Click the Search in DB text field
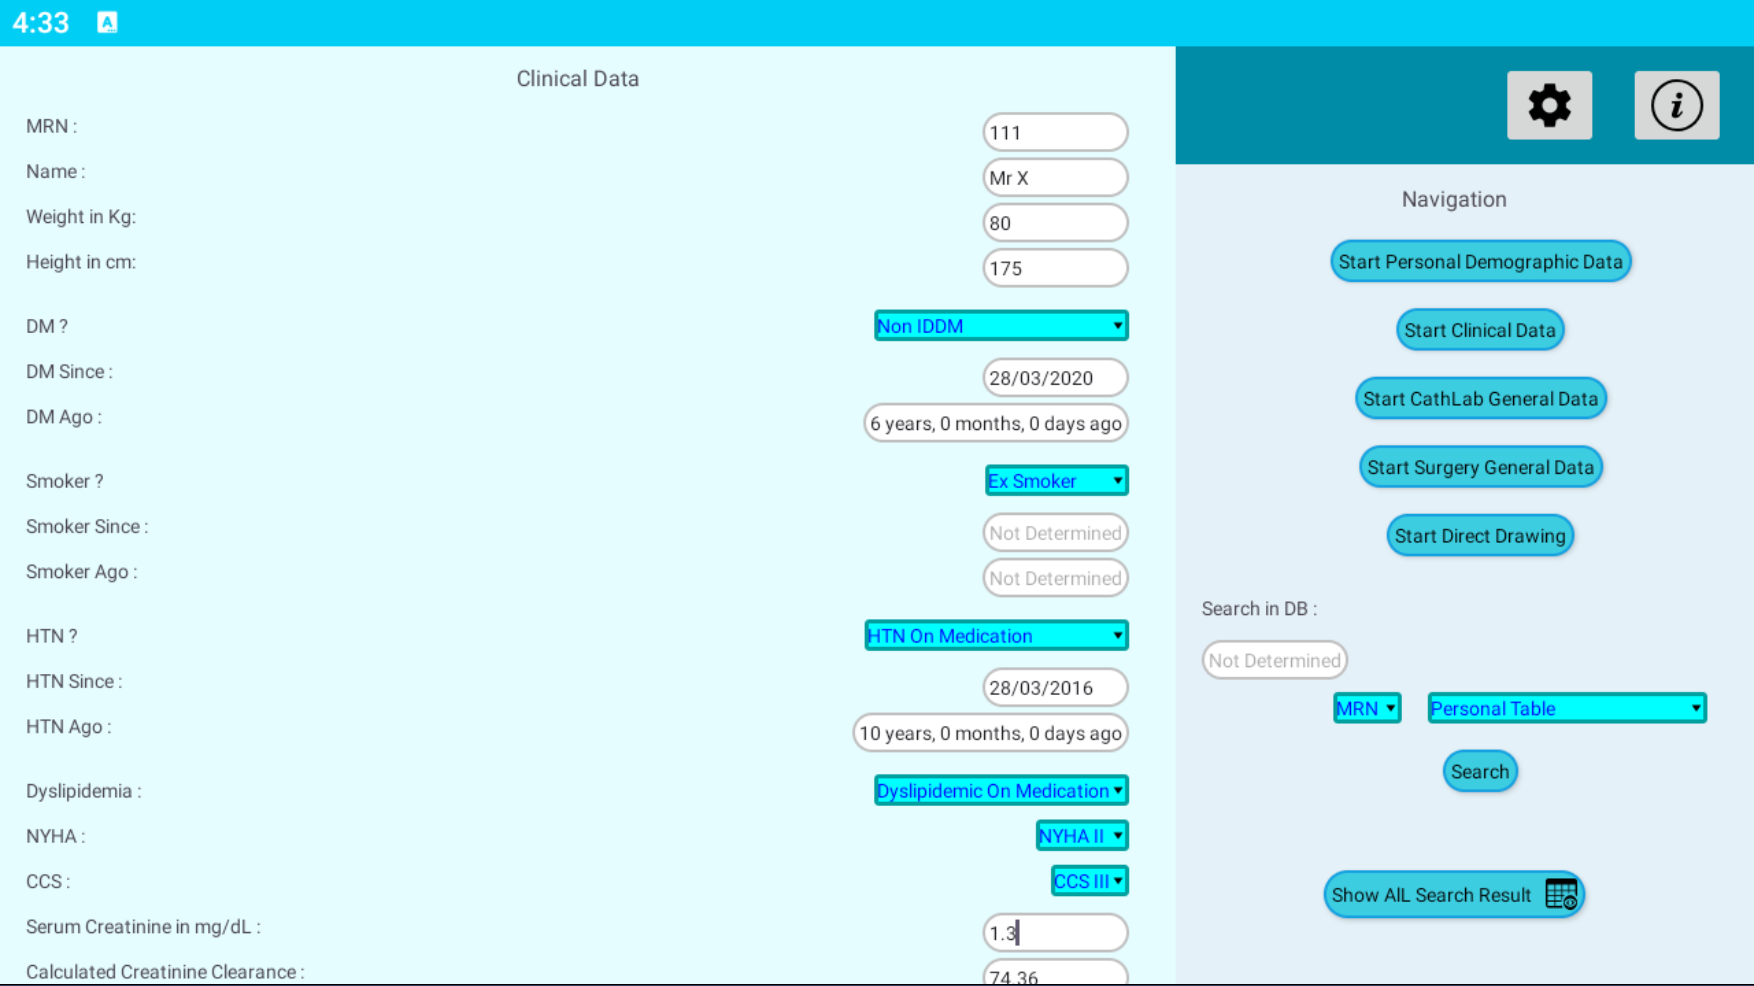The width and height of the screenshot is (1754, 986). [1274, 660]
